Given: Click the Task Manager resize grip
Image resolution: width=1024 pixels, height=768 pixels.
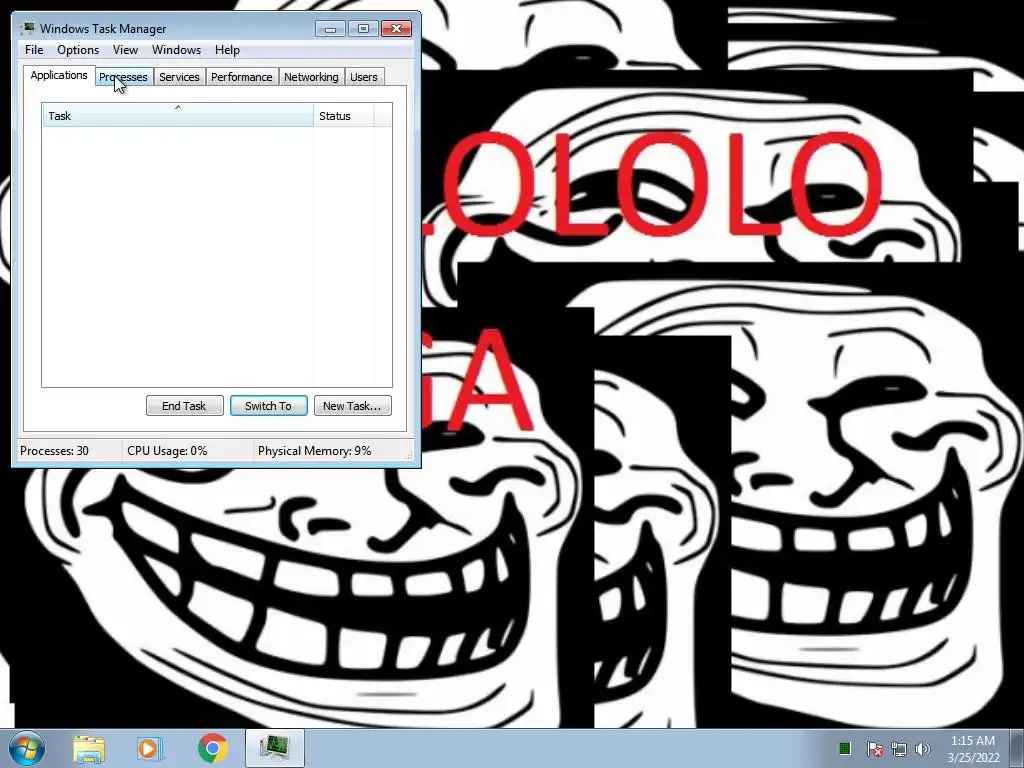Looking at the screenshot, I should [x=409, y=455].
